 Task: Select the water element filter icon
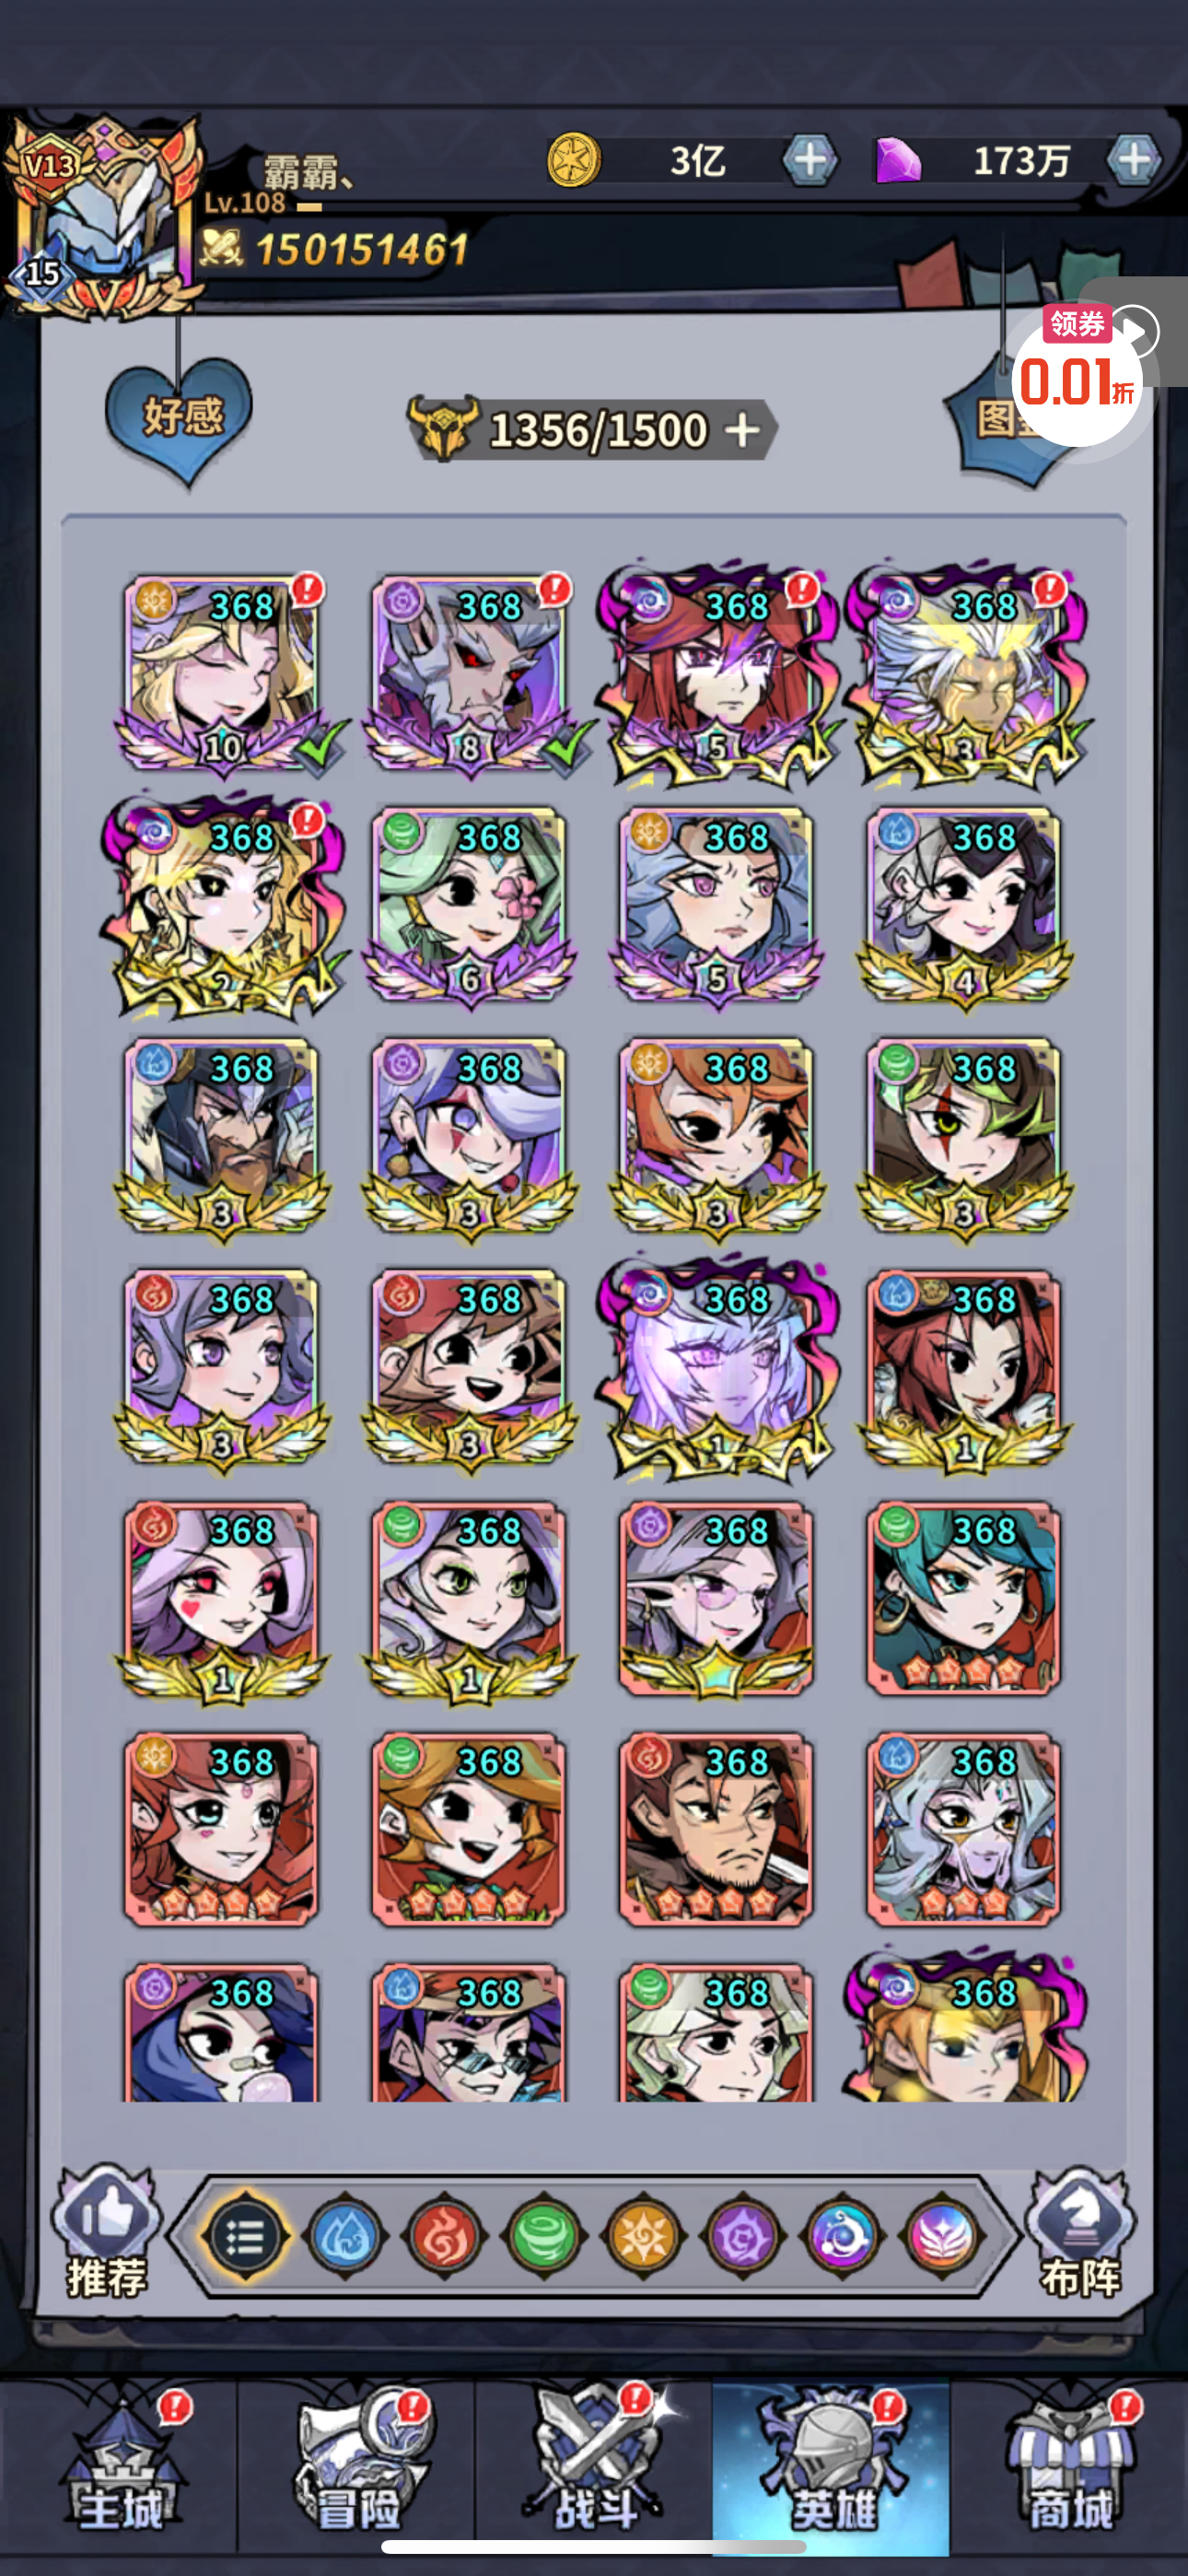coord(343,2238)
